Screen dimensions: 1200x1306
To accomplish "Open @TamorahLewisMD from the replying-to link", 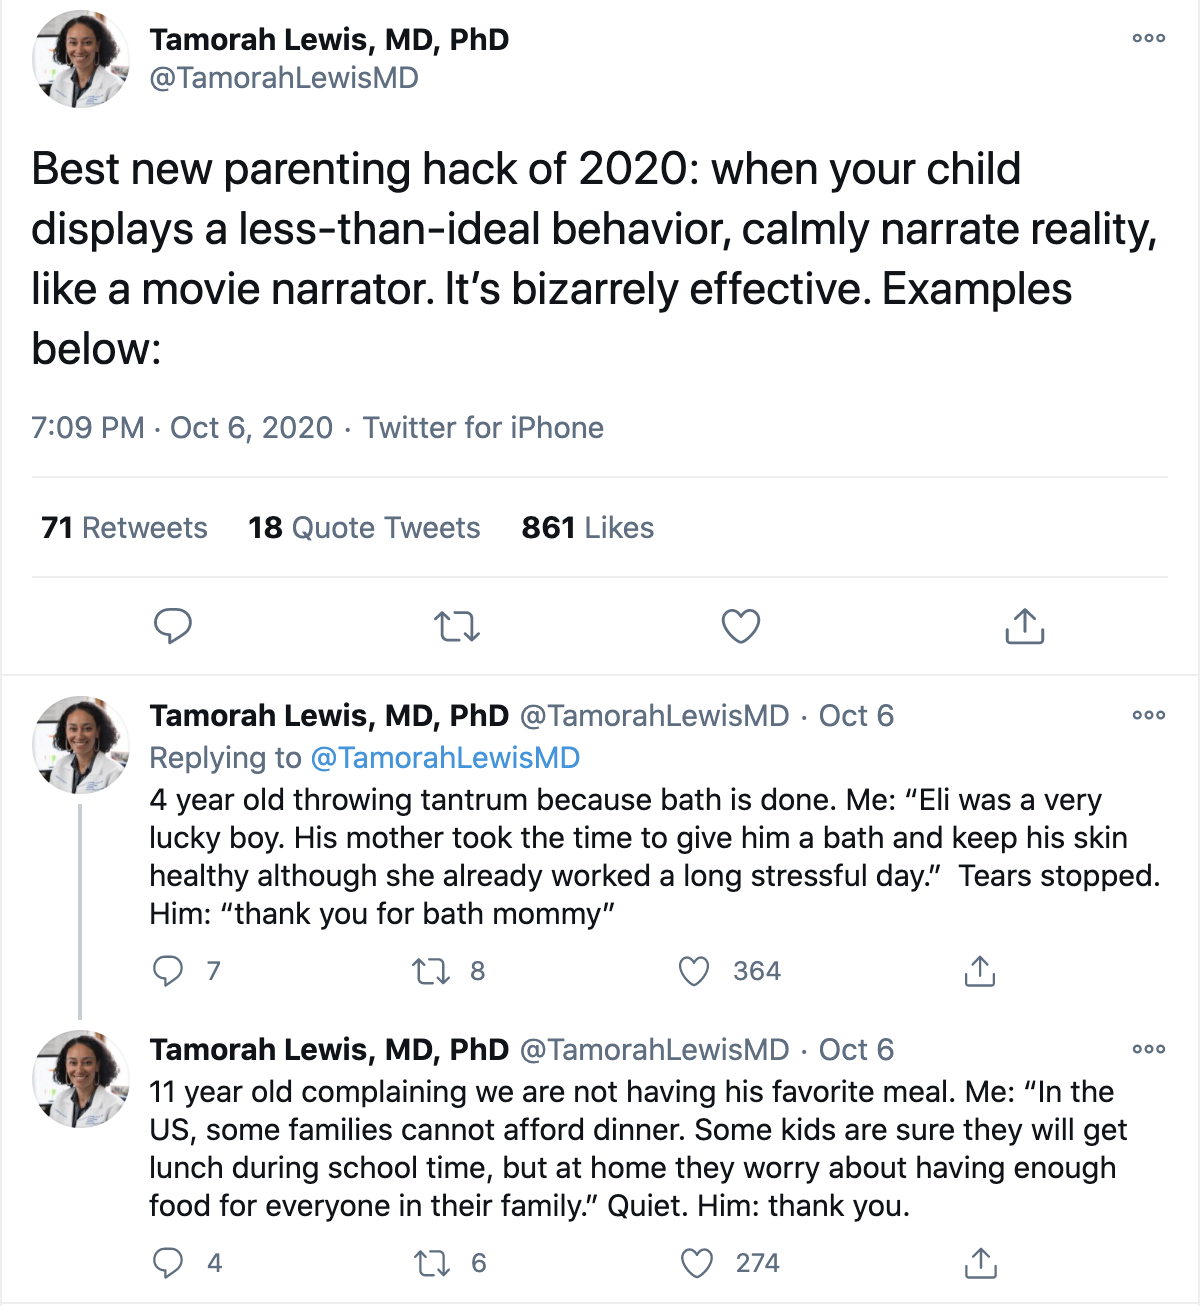I will tap(445, 757).
